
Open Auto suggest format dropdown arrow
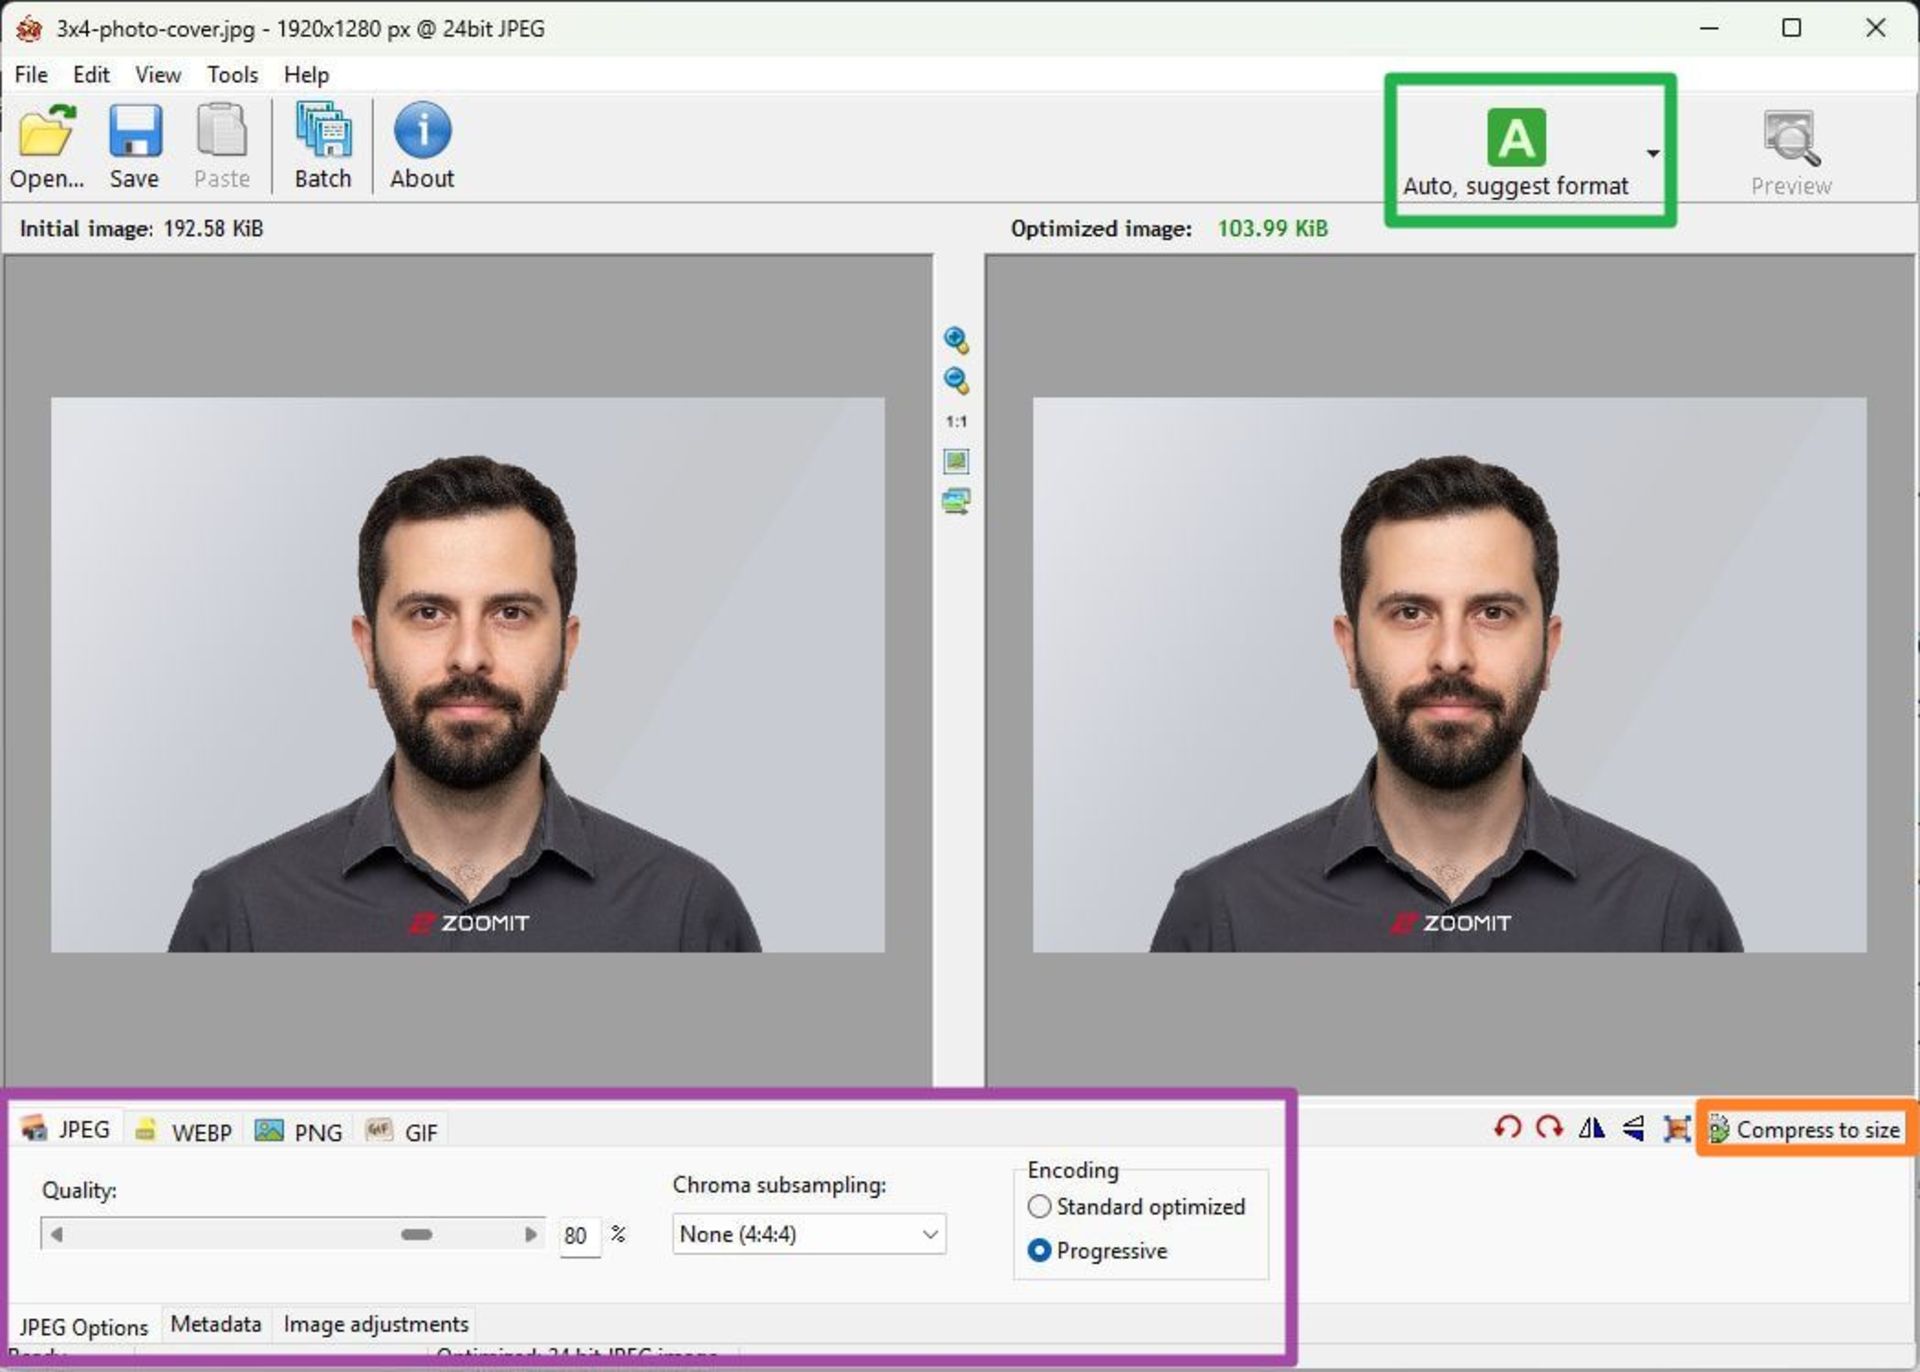(1652, 153)
